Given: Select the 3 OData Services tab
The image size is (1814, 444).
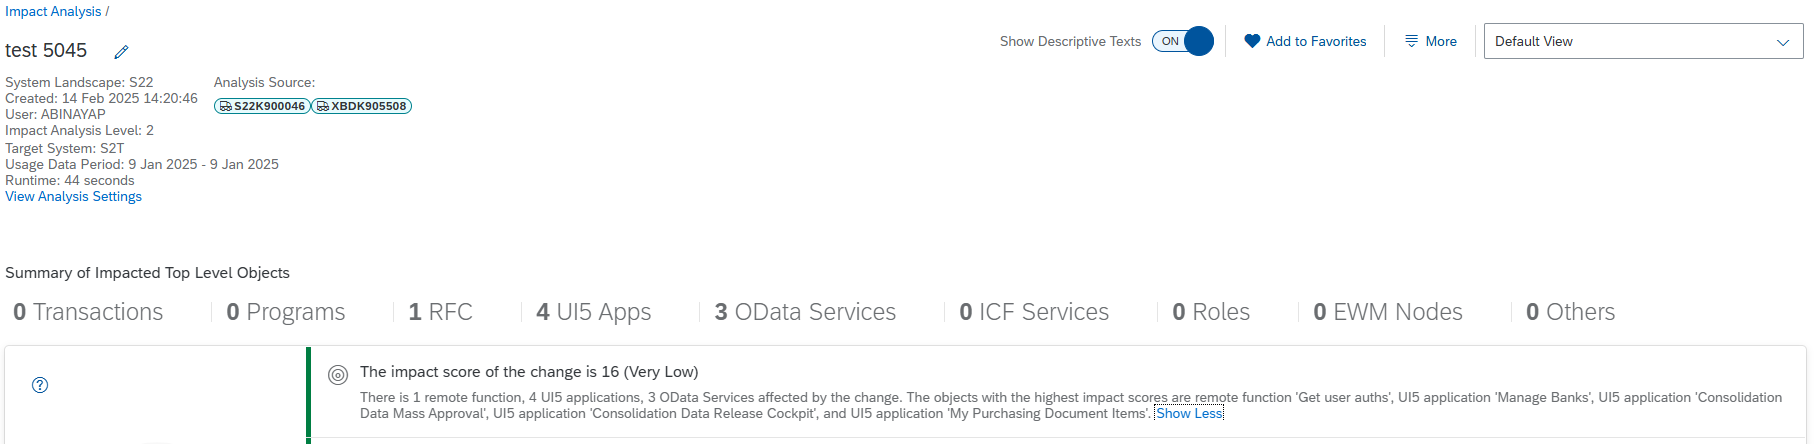Looking at the screenshot, I should [x=805, y=312].
